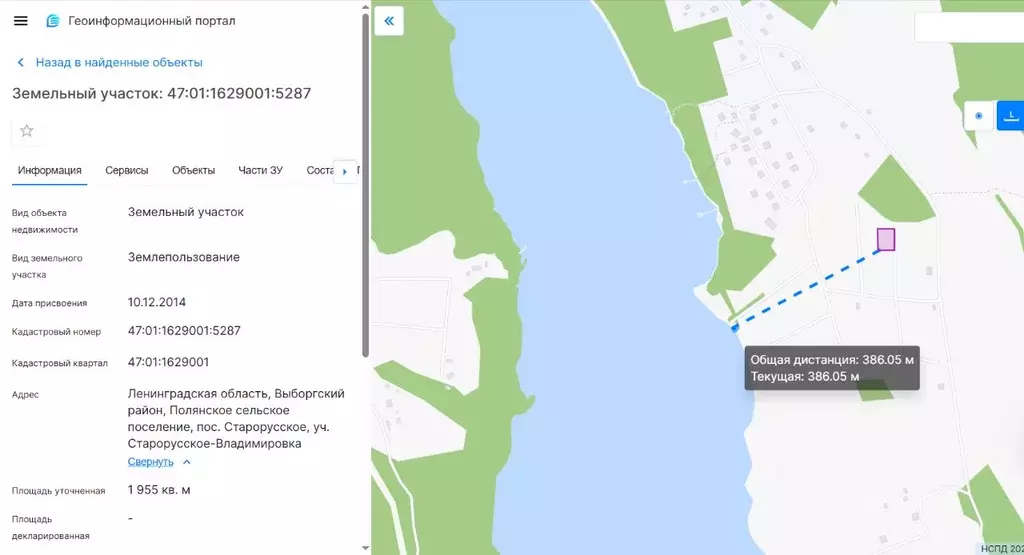Screen dimensions: 1024x555
Task: Click the chevron-up next to Свернуть
Action: [187, 462]
